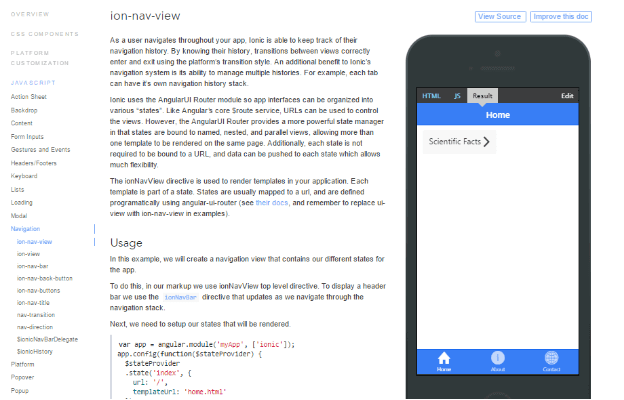Switch to the JS tab in demo
The height and width of the screenshot is (400, 624).
tap(457, 96)
